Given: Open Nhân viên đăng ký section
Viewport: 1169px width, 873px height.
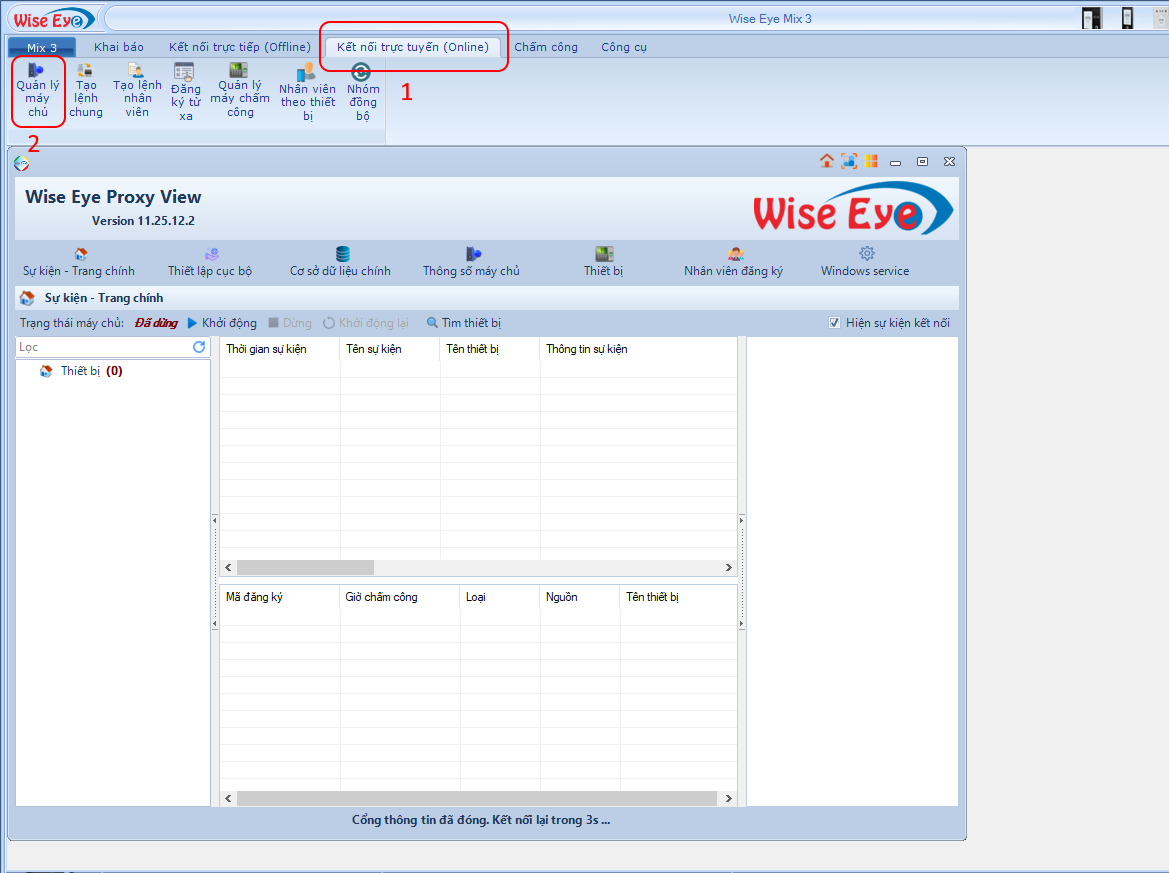Looking at the screenshot, I should coord(734,262).
